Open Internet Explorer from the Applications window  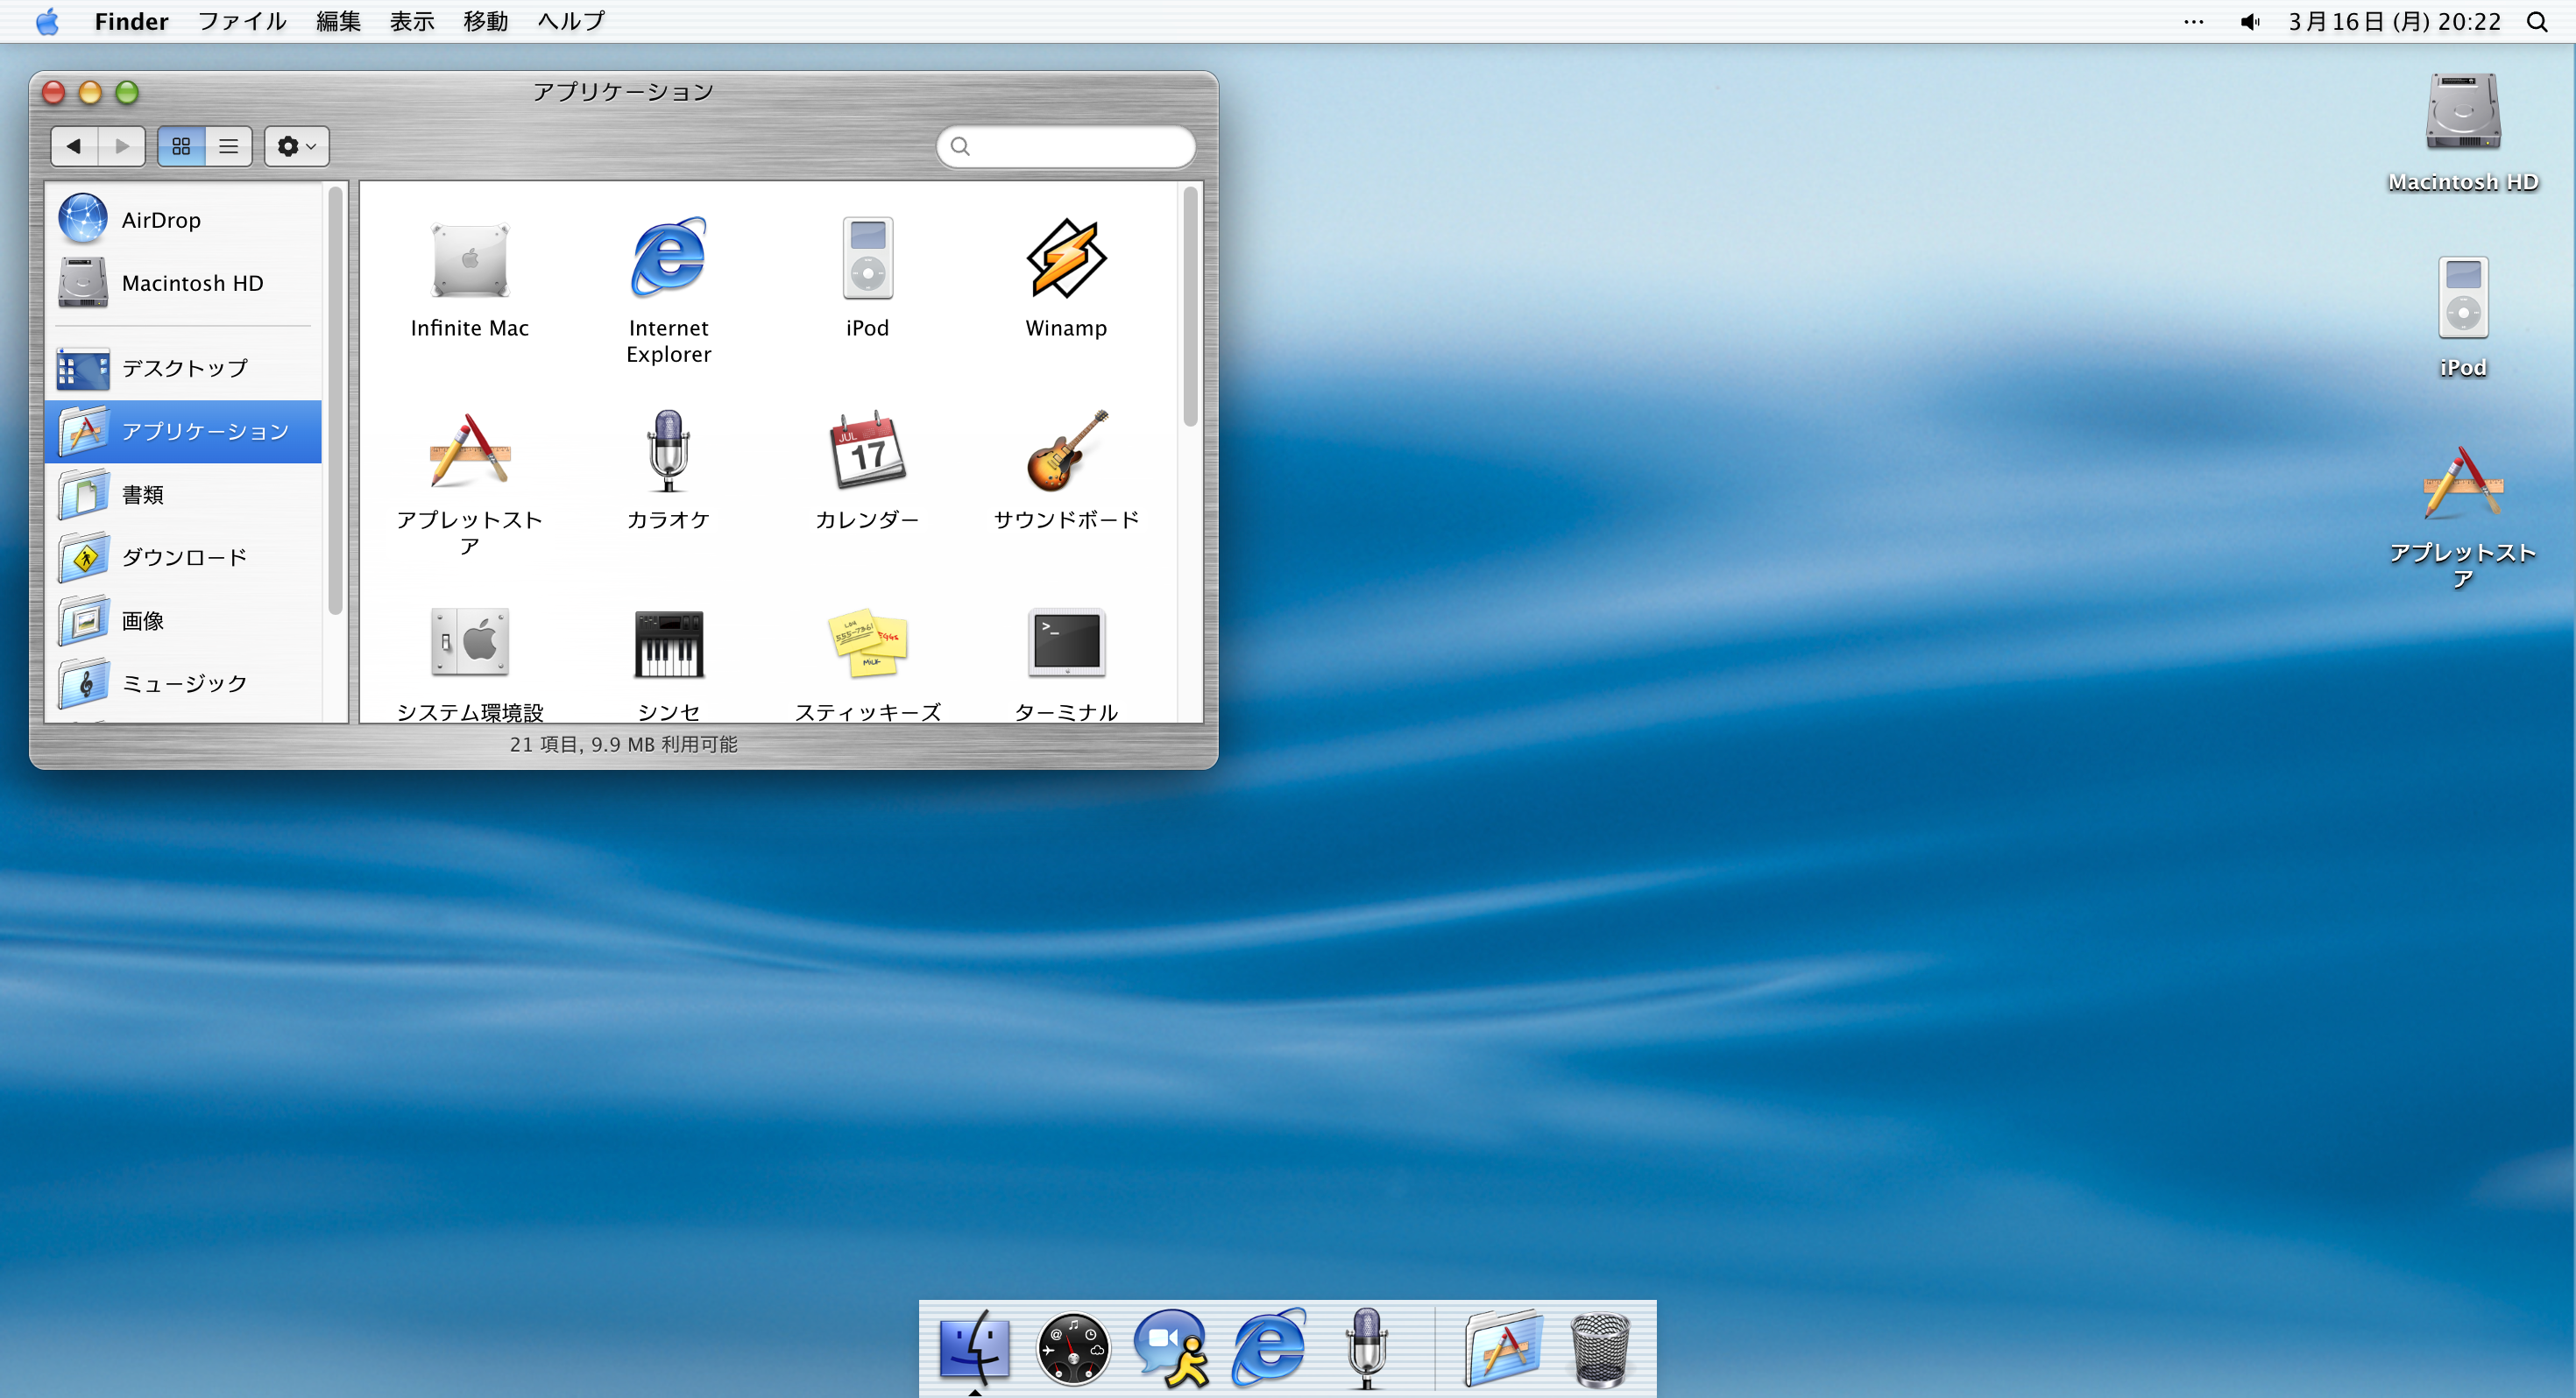coord(666,258)
